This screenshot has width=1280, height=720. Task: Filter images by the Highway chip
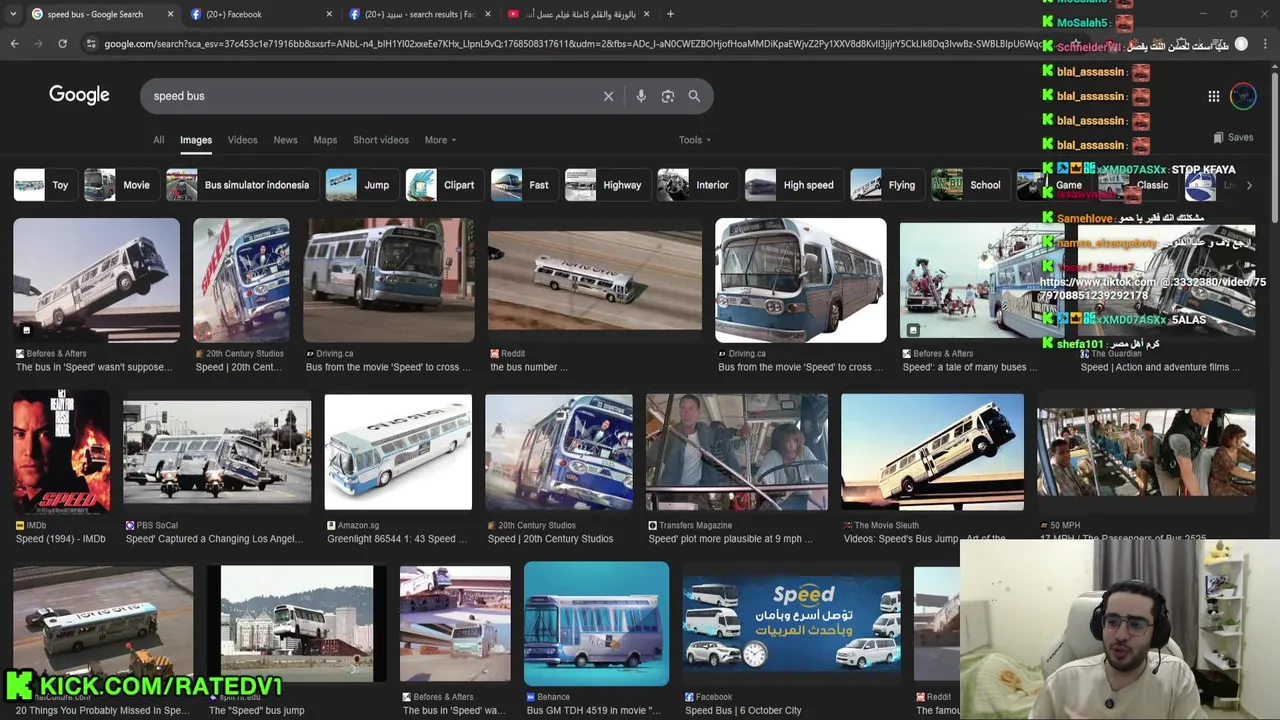tap(607, 185)
